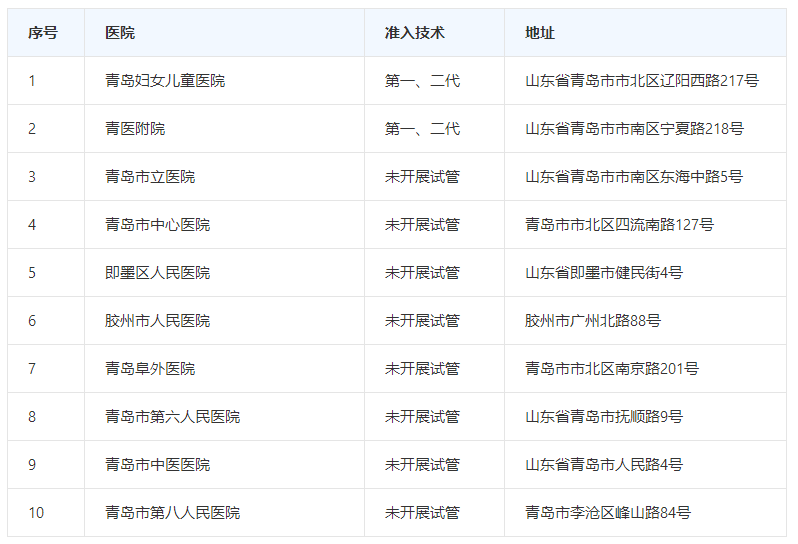This screenshot has width=798, height=544.
Task: Select hospital name 青岛市中心医院
Action: tap(157, 225)
